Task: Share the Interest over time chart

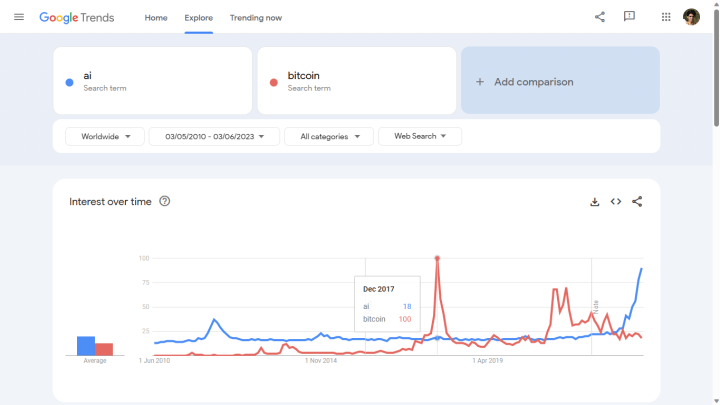Action: coord(637,201)
